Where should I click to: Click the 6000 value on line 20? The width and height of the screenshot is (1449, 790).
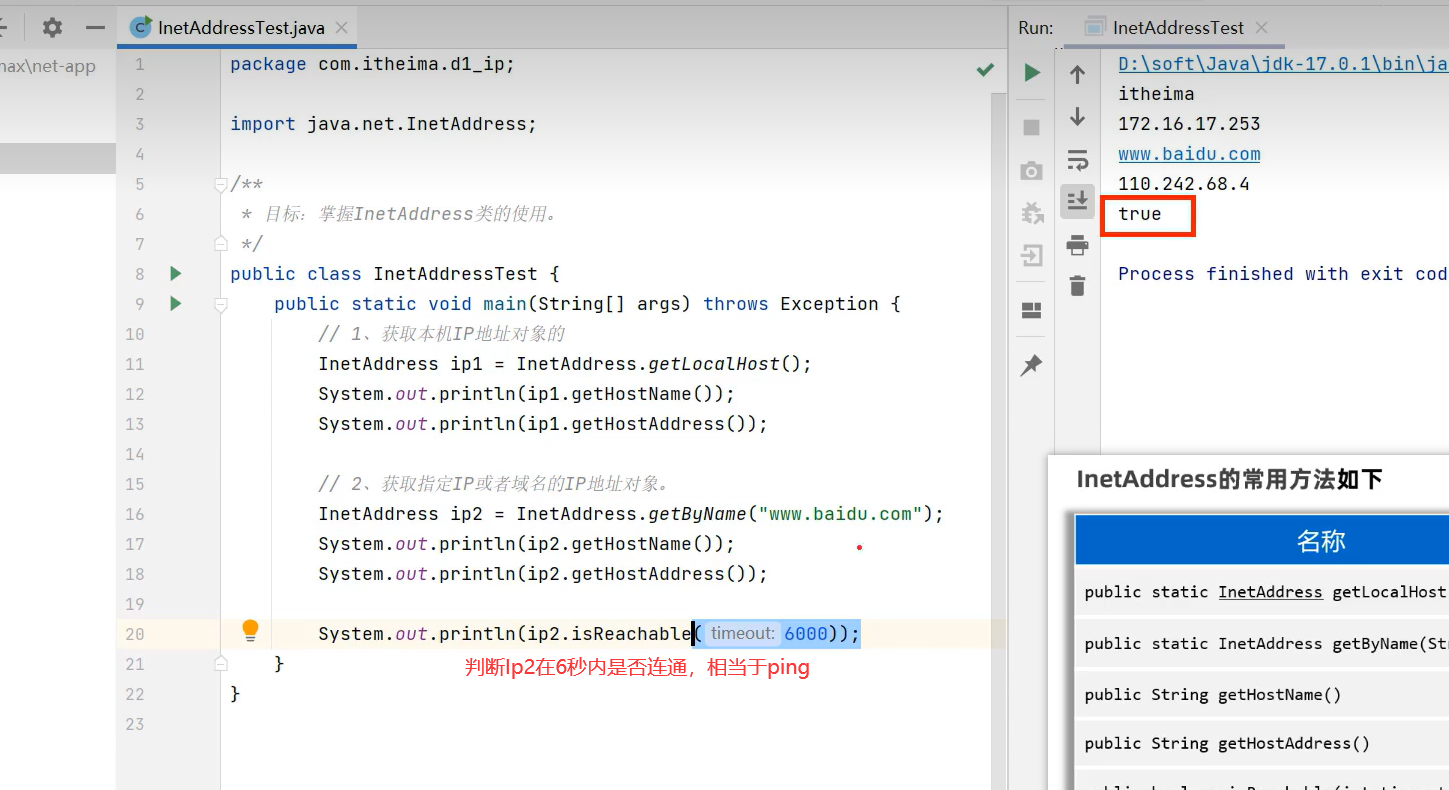click(x=806, y=634)
